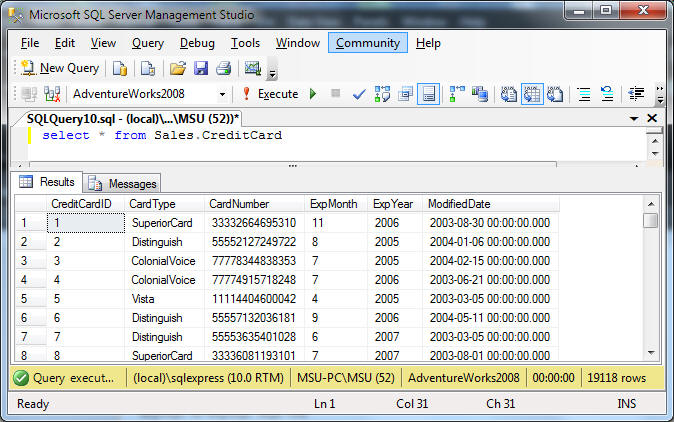Select the Results to Text icon
This screenshot has height=422, width=674.
pyautogui.click(x=509, y=94)
